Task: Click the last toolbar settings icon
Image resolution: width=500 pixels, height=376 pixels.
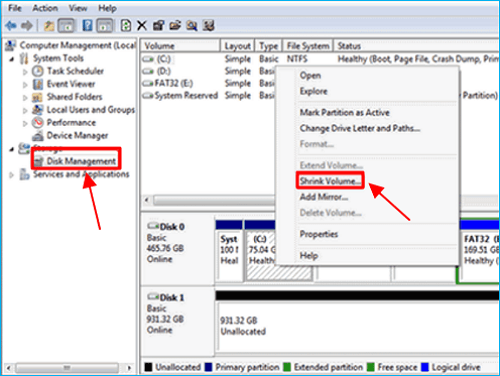Action: tap(209, 26)
